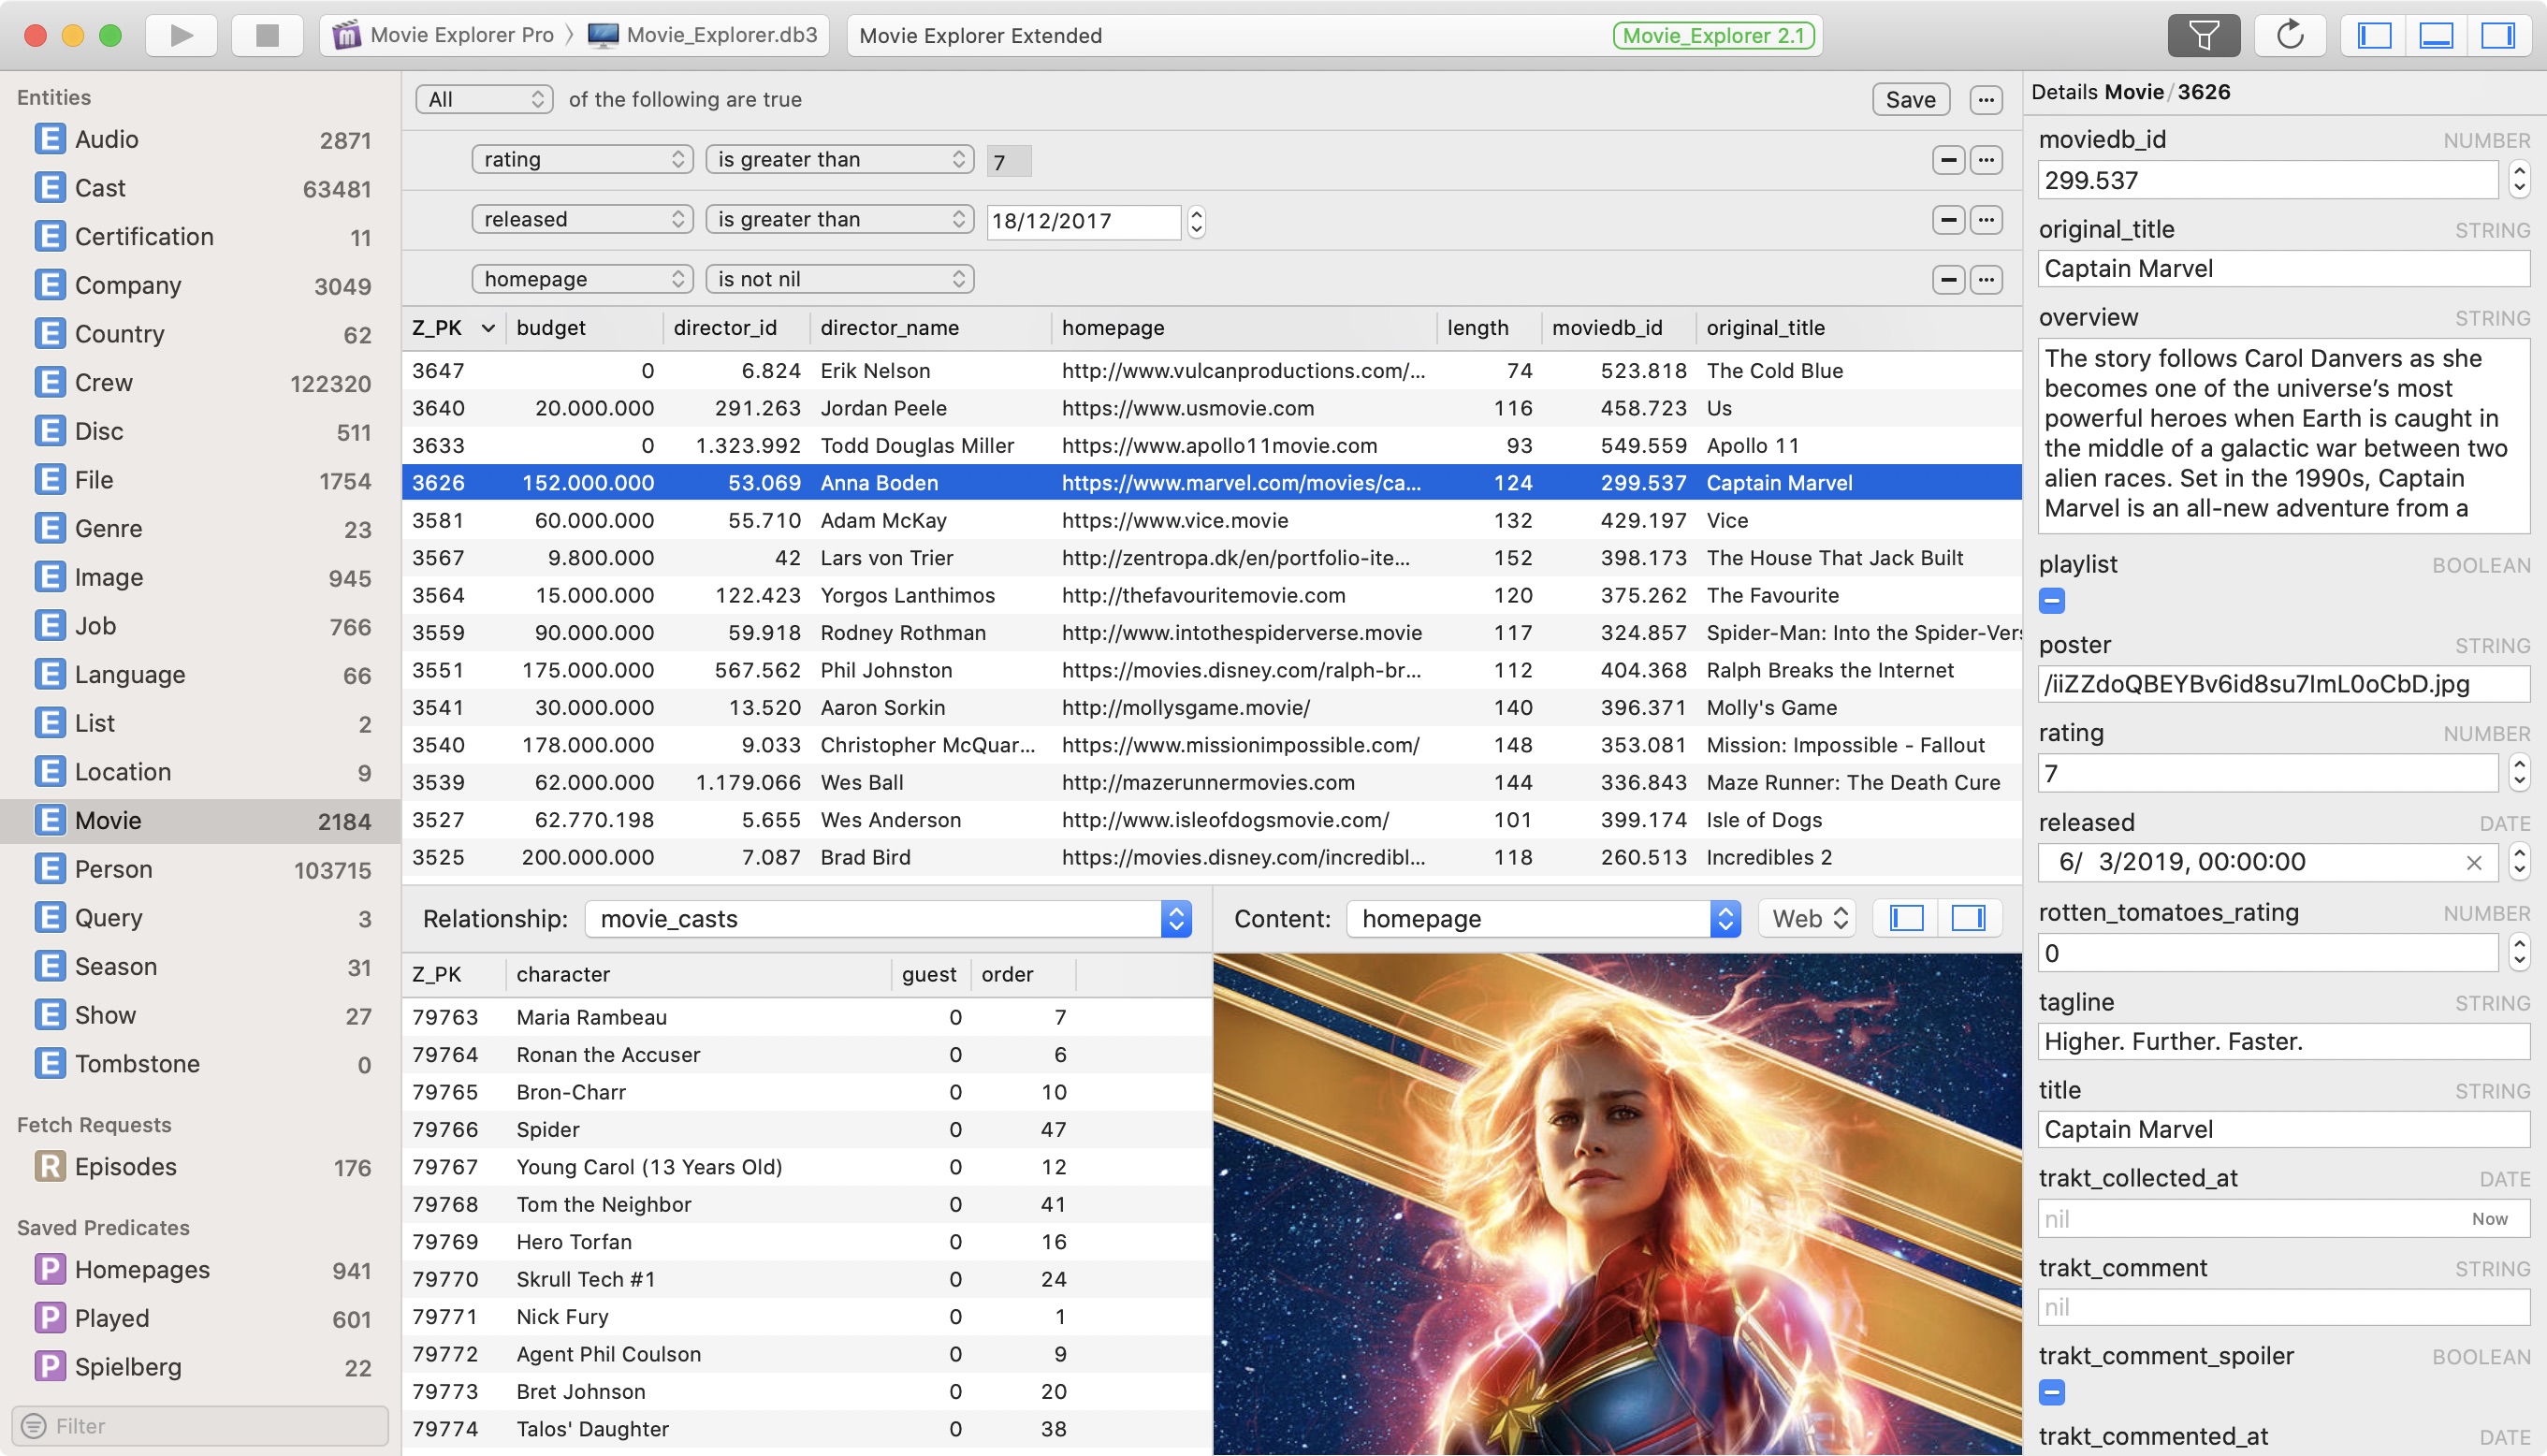Click the released date clear button

pos(2473,861)
